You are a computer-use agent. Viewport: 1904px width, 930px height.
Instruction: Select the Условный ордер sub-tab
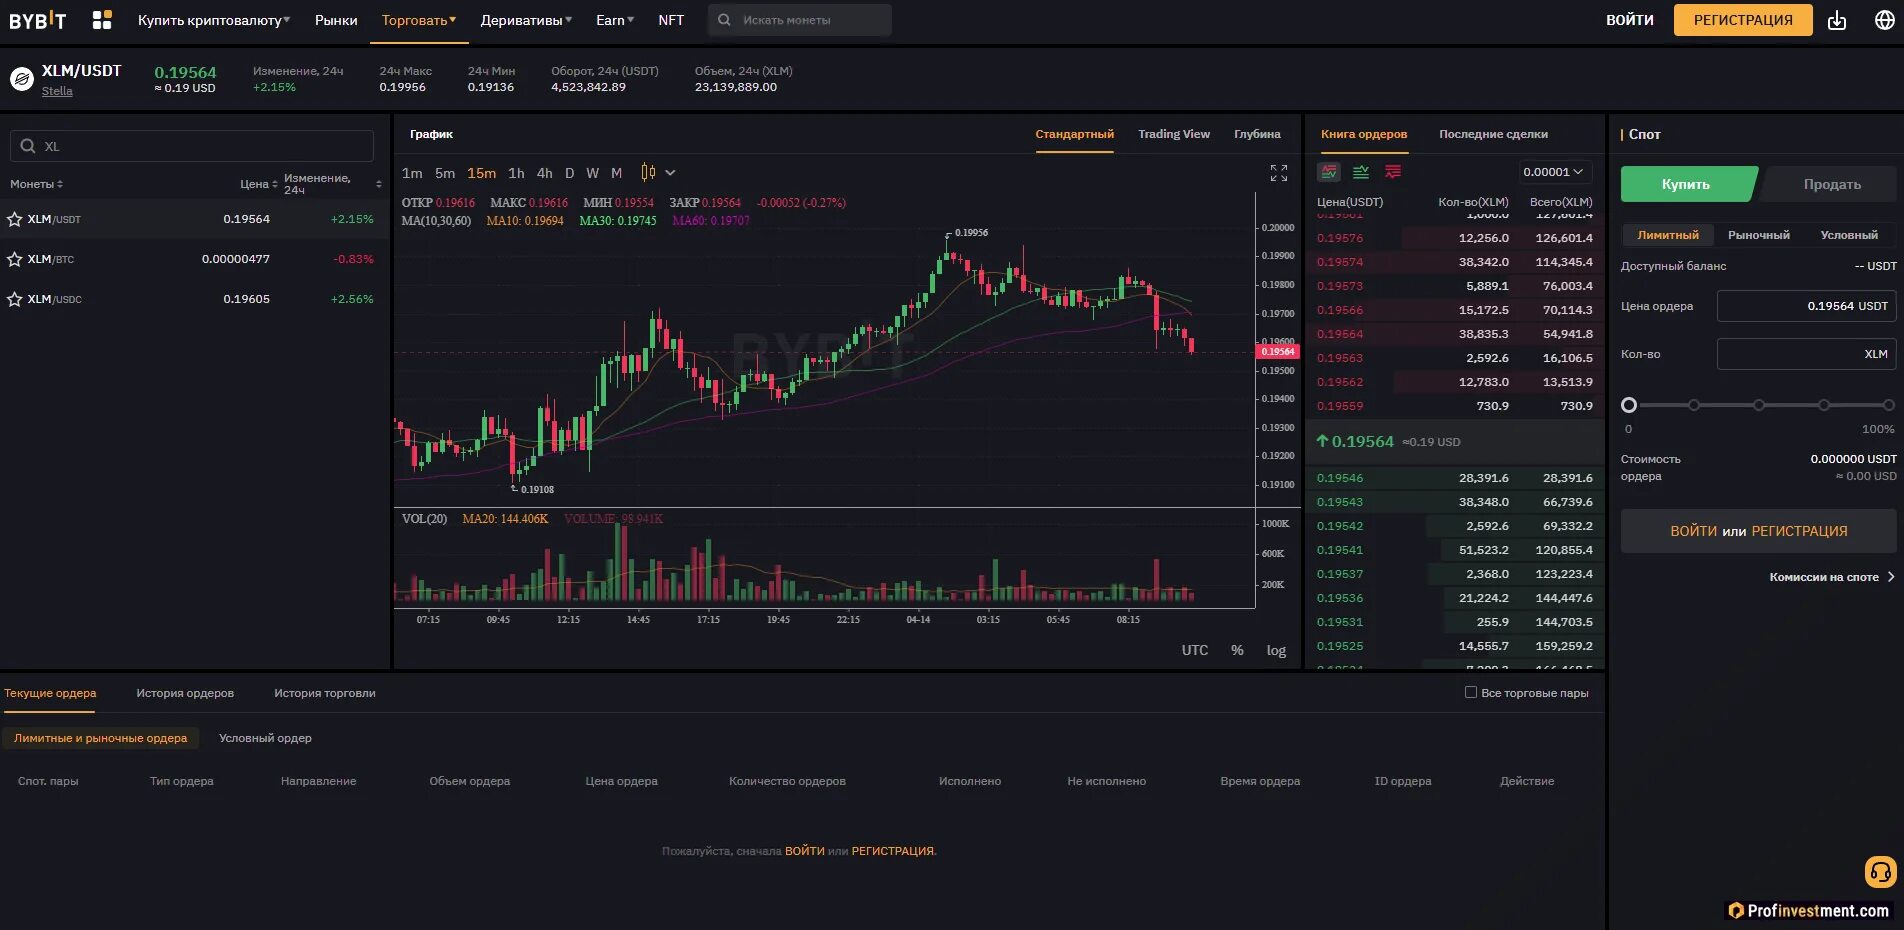pyautogui.click(x=265, y=738)
